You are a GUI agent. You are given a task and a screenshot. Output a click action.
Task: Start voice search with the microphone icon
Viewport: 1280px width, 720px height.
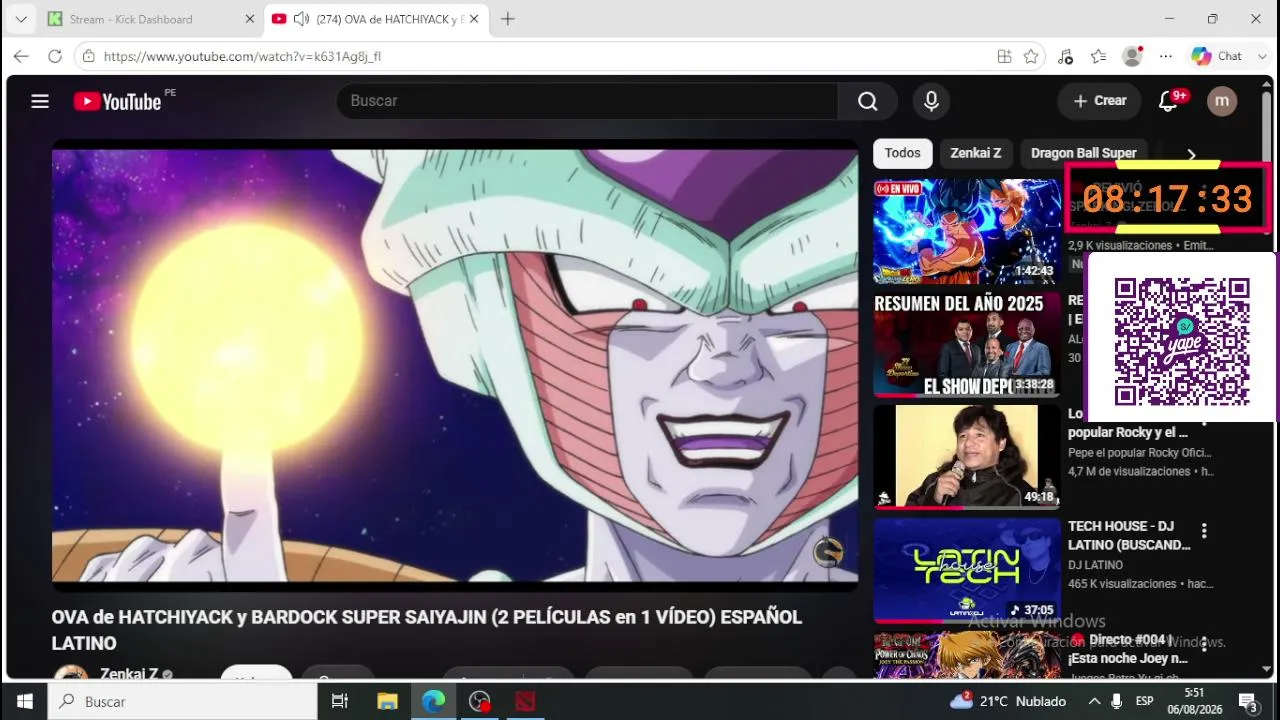(931, 101)
